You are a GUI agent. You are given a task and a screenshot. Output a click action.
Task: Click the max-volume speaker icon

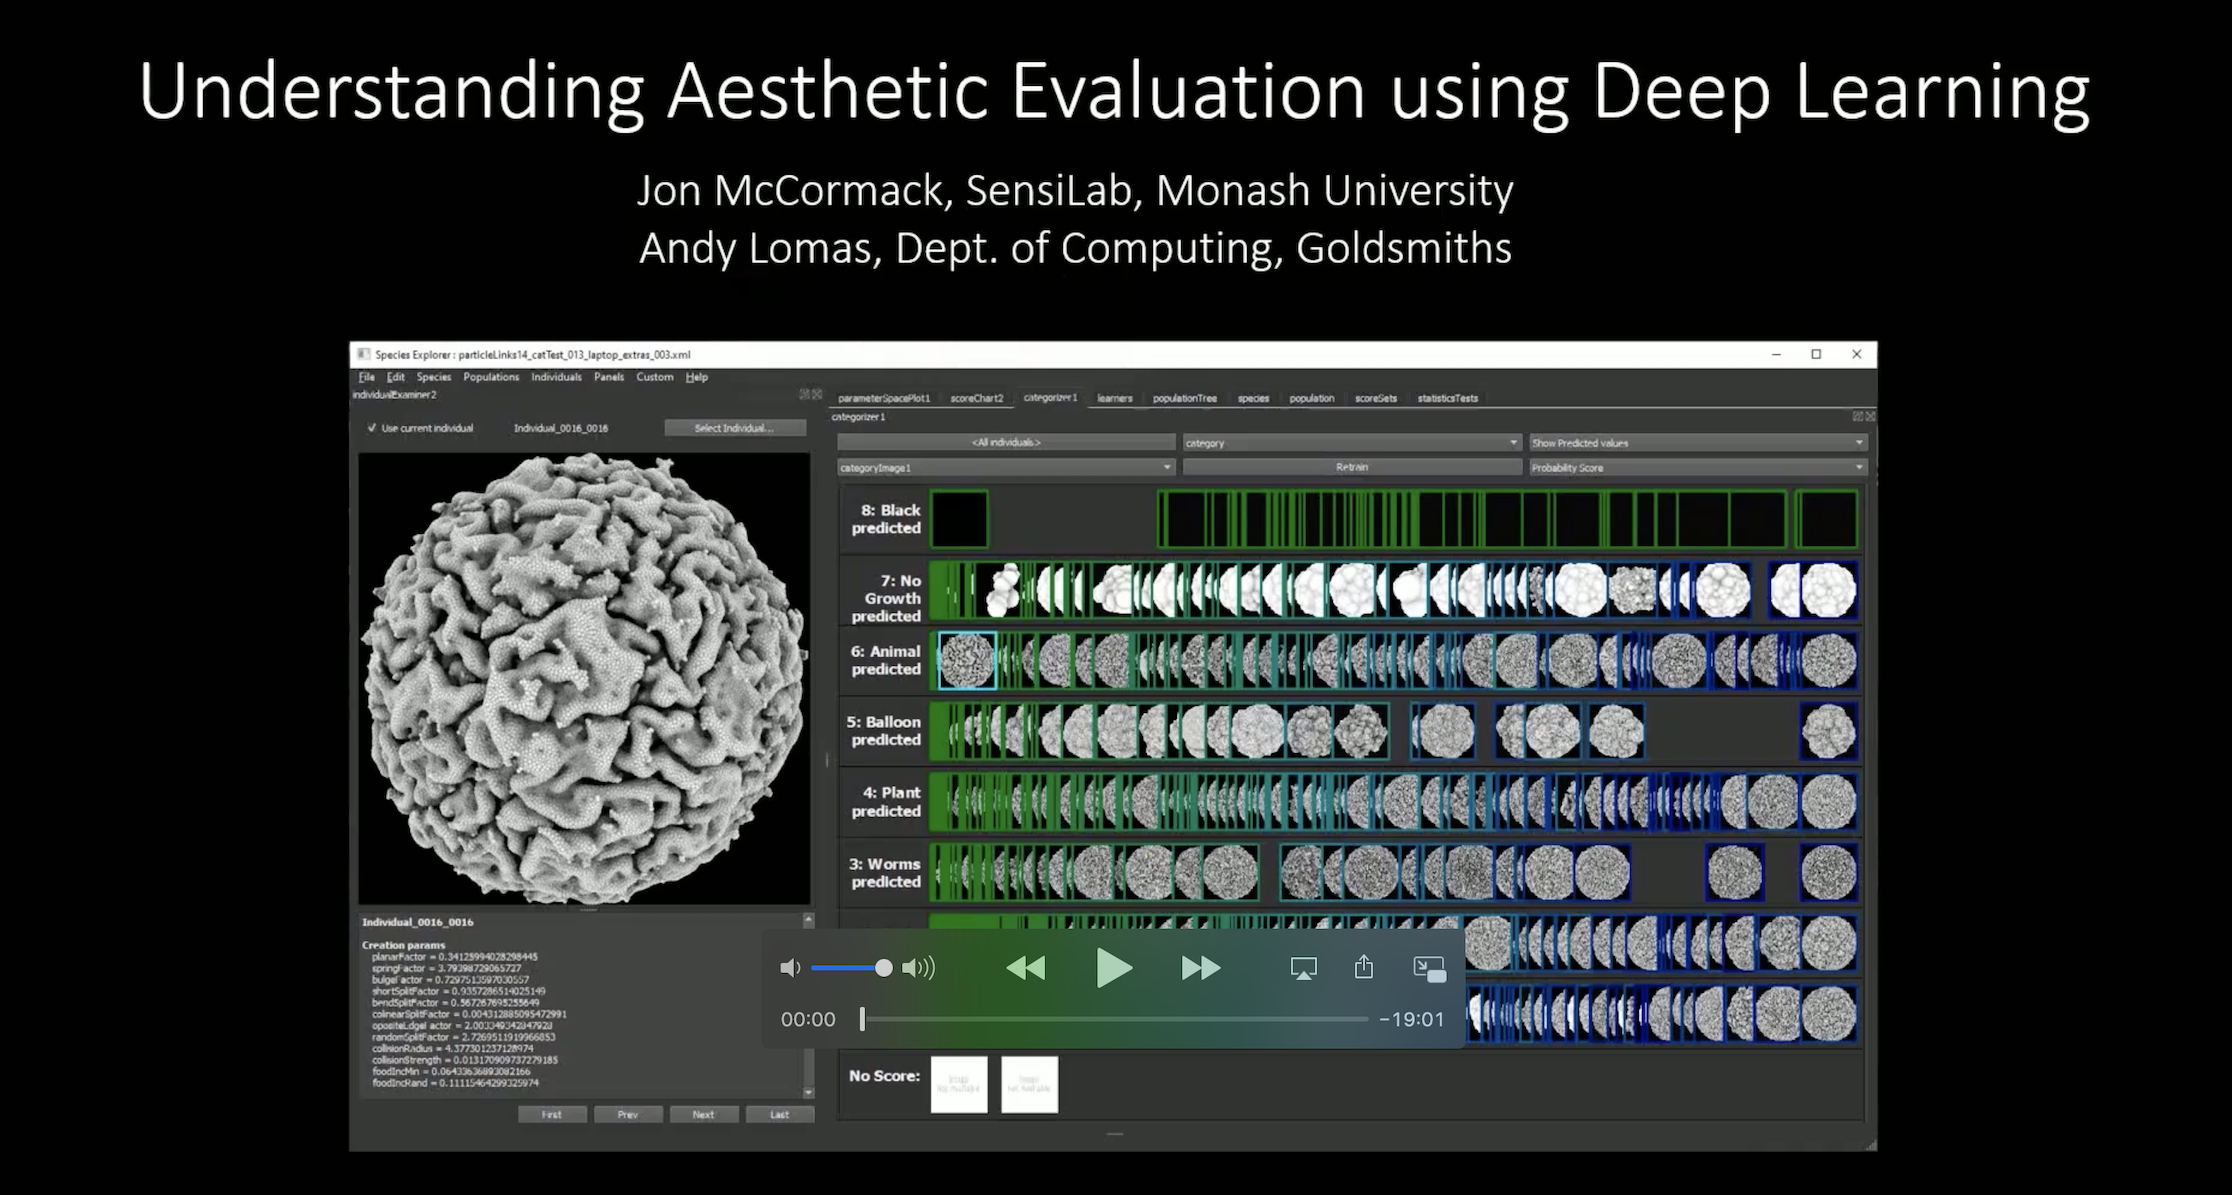point(918,968)
